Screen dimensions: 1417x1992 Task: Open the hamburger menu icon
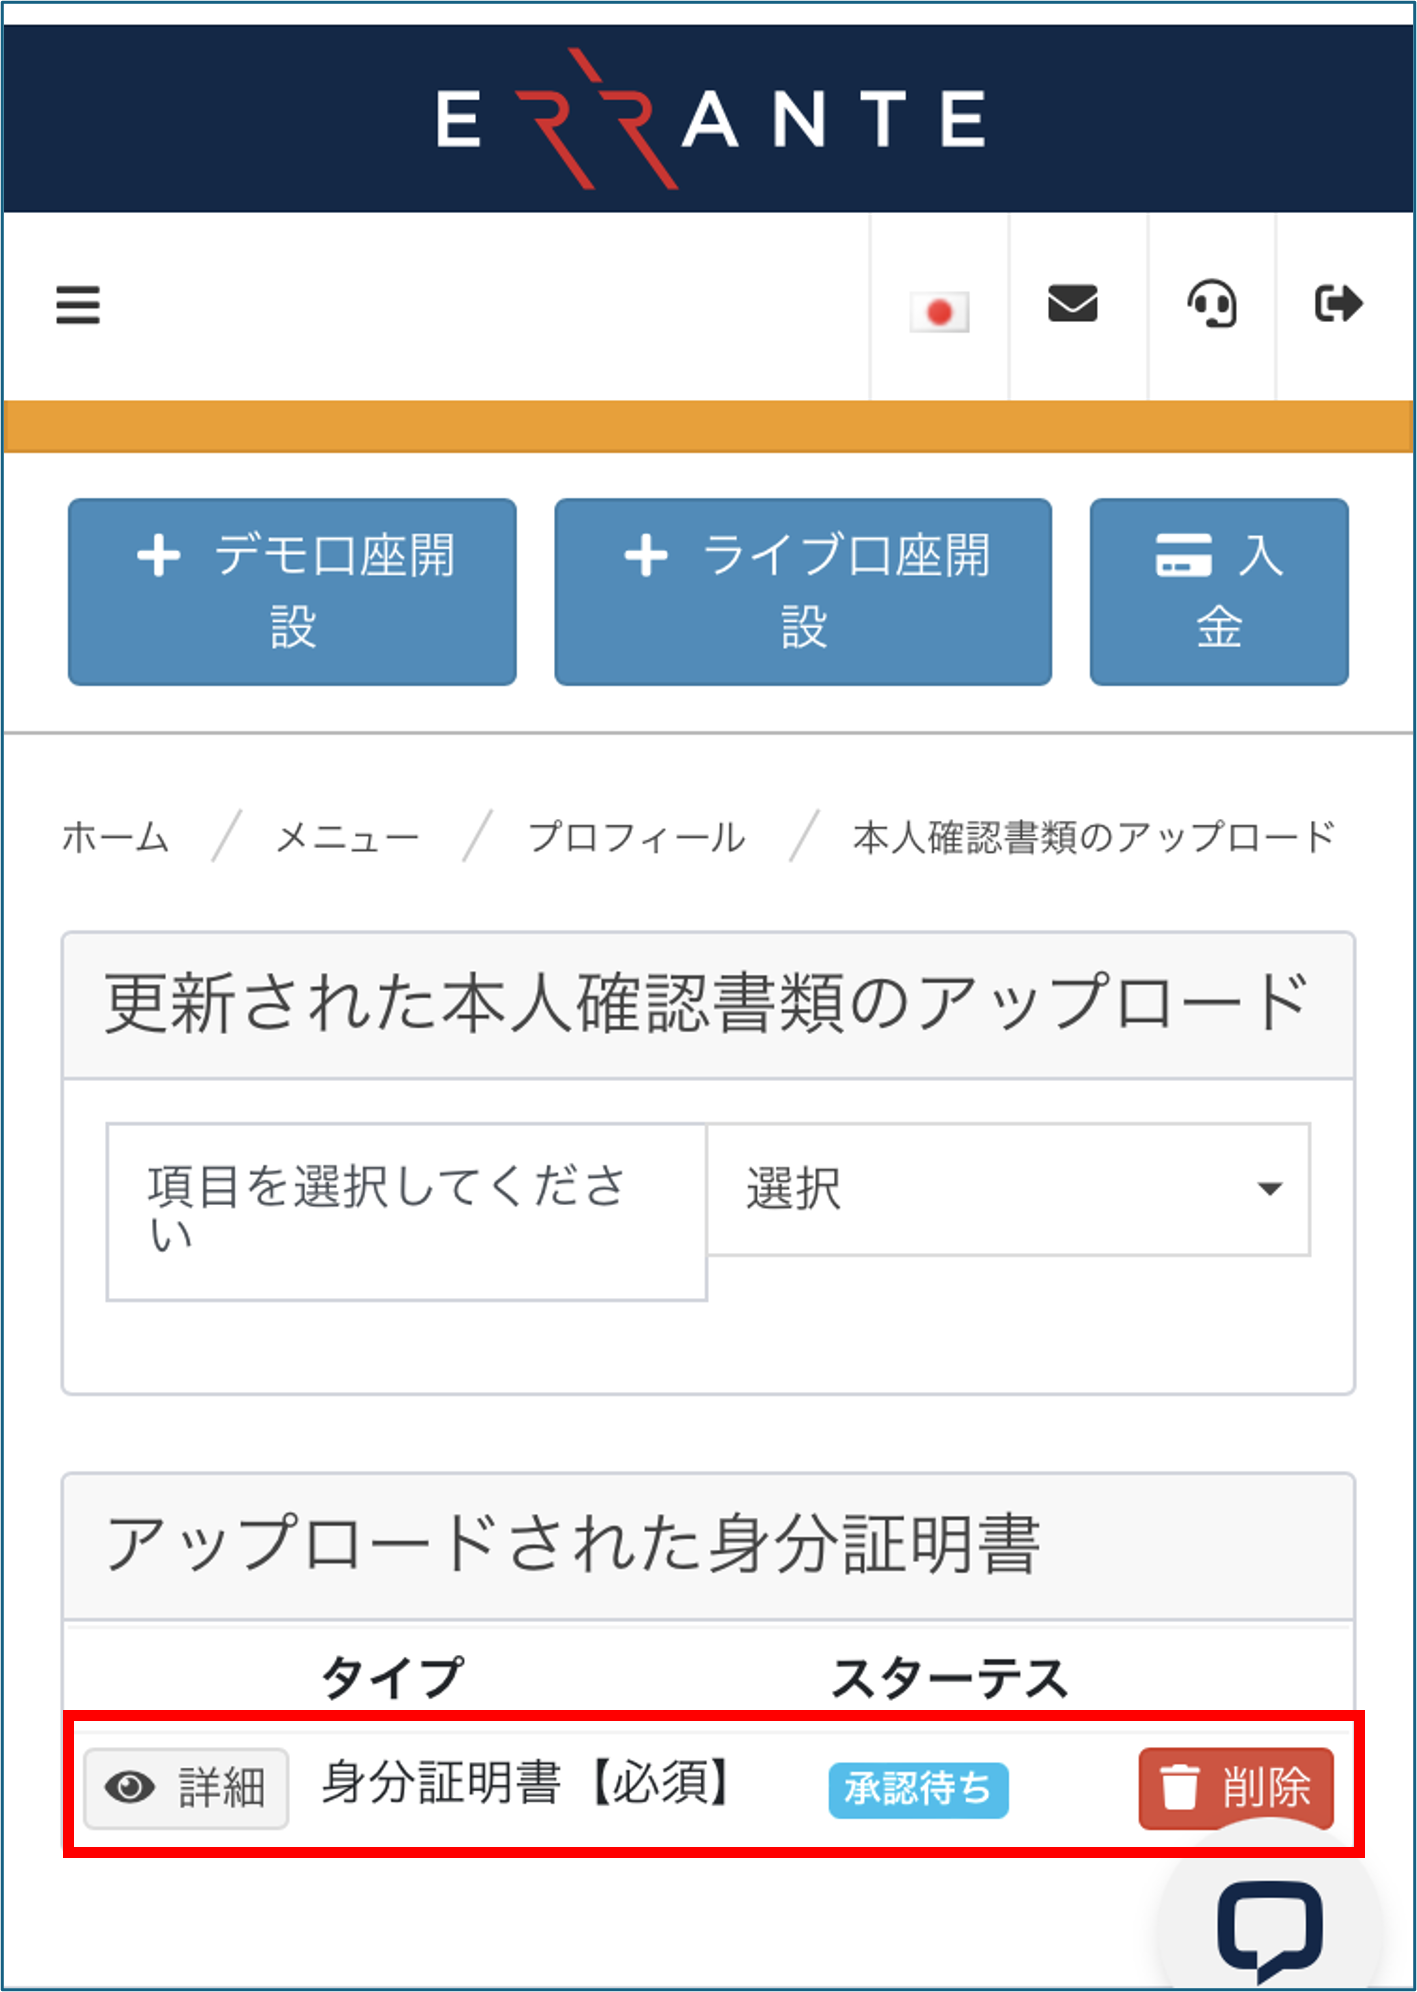pyautogui.click(x=78, y=305)
